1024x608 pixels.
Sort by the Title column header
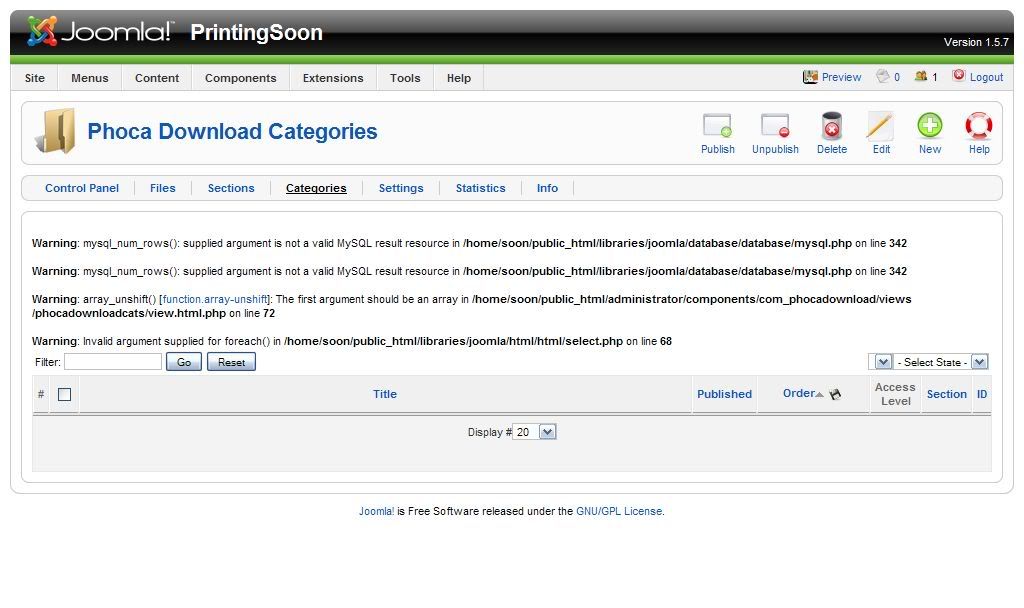click(x=385, y=394)
